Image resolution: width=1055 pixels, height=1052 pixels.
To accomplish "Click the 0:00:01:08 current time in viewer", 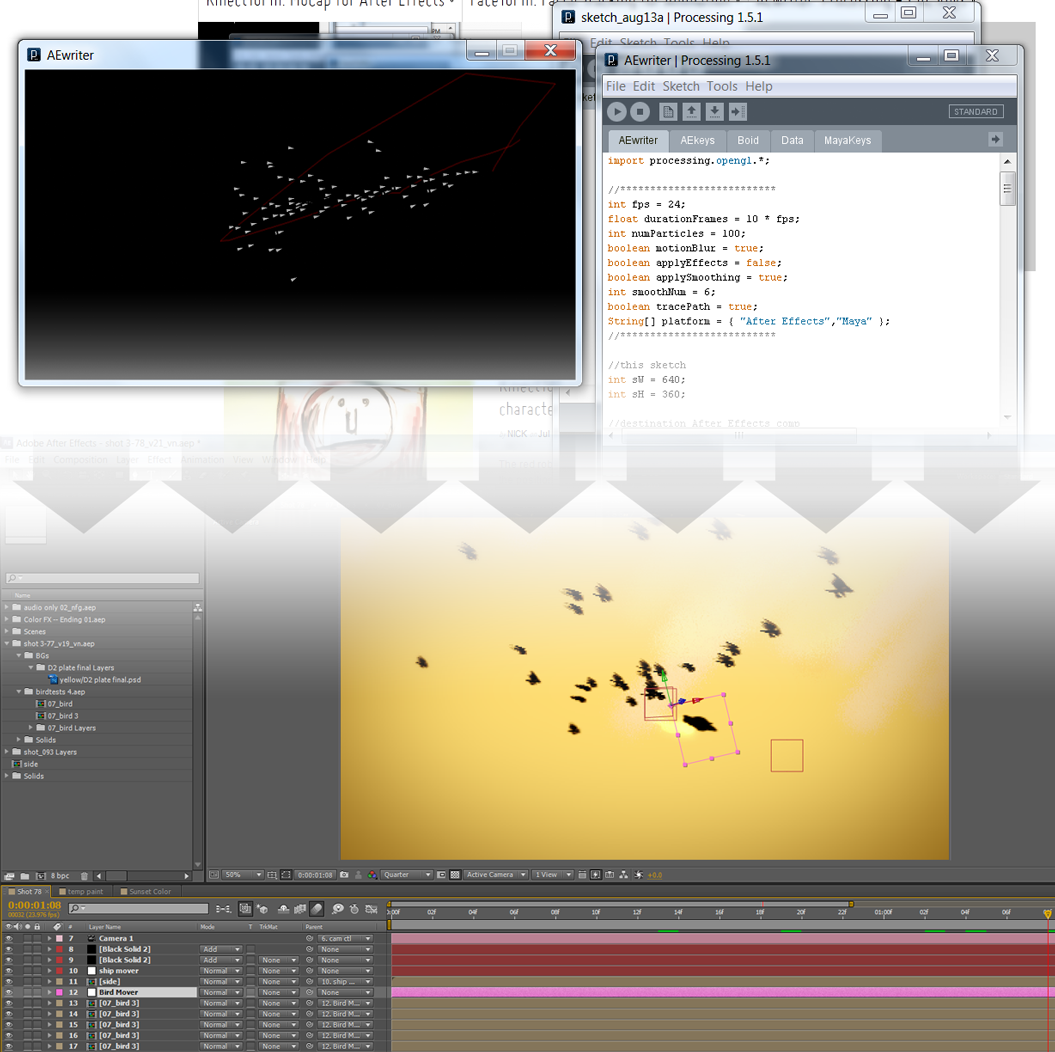I will point(315,875).
